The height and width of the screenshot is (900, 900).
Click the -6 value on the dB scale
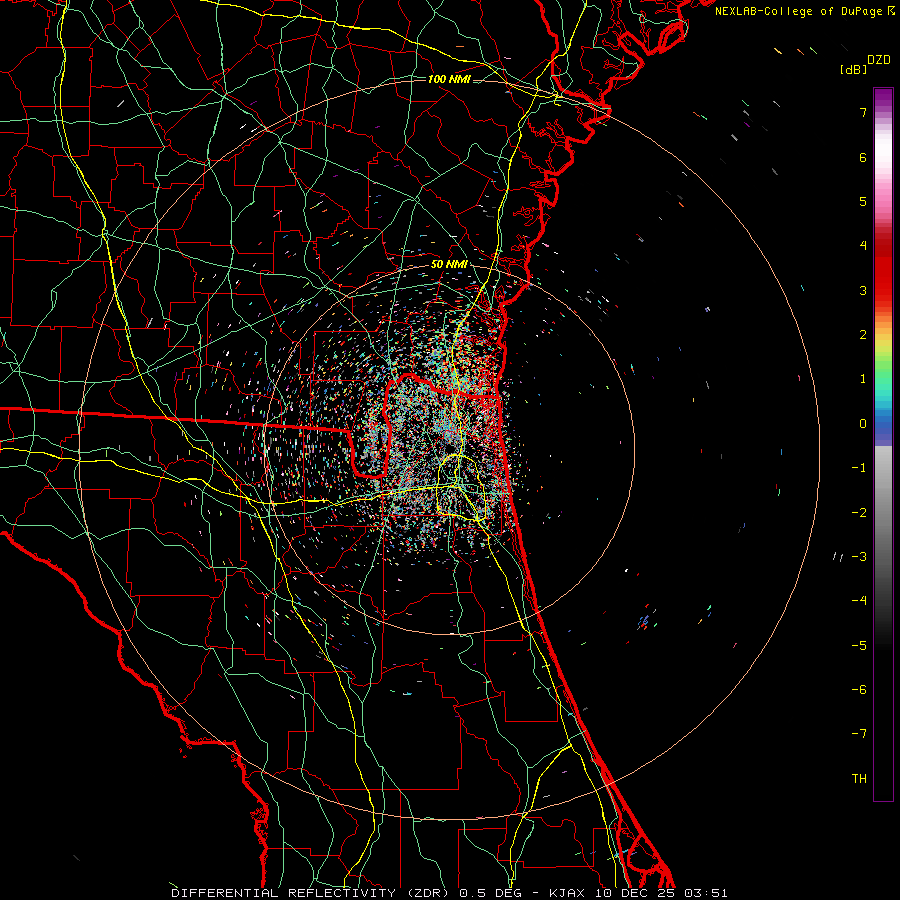[x=859, y=690]
